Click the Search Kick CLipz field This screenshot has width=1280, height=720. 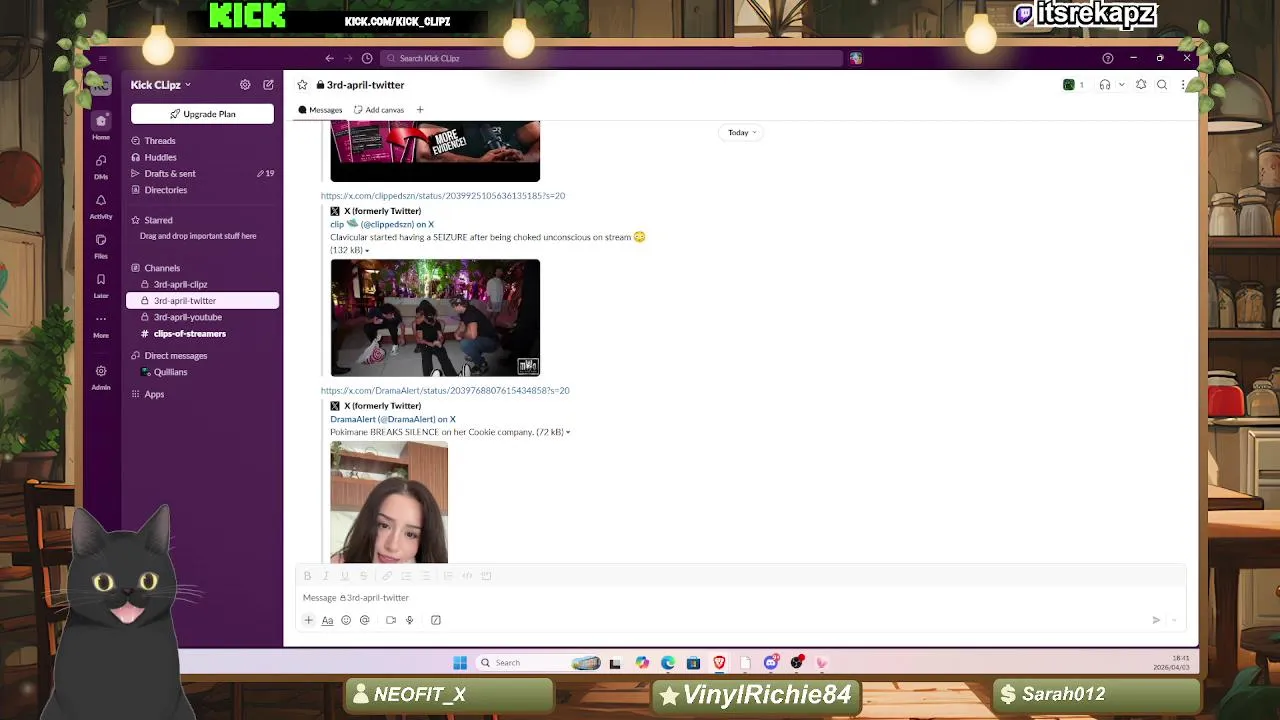coord(611,58)
